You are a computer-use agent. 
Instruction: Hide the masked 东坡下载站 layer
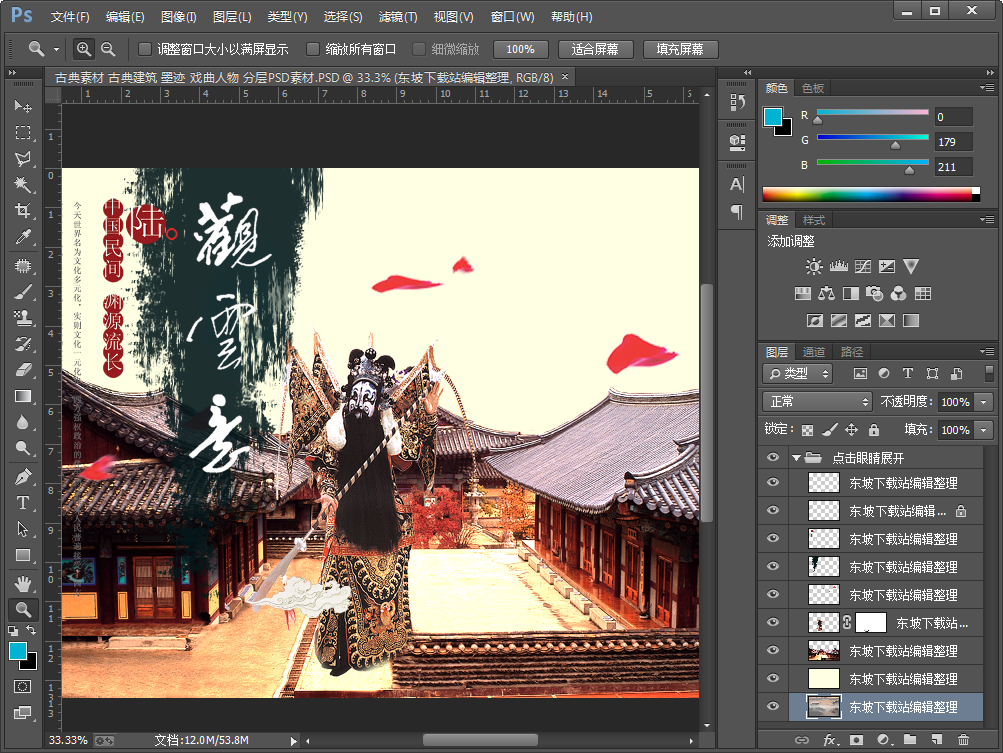[x=773, y=622]
